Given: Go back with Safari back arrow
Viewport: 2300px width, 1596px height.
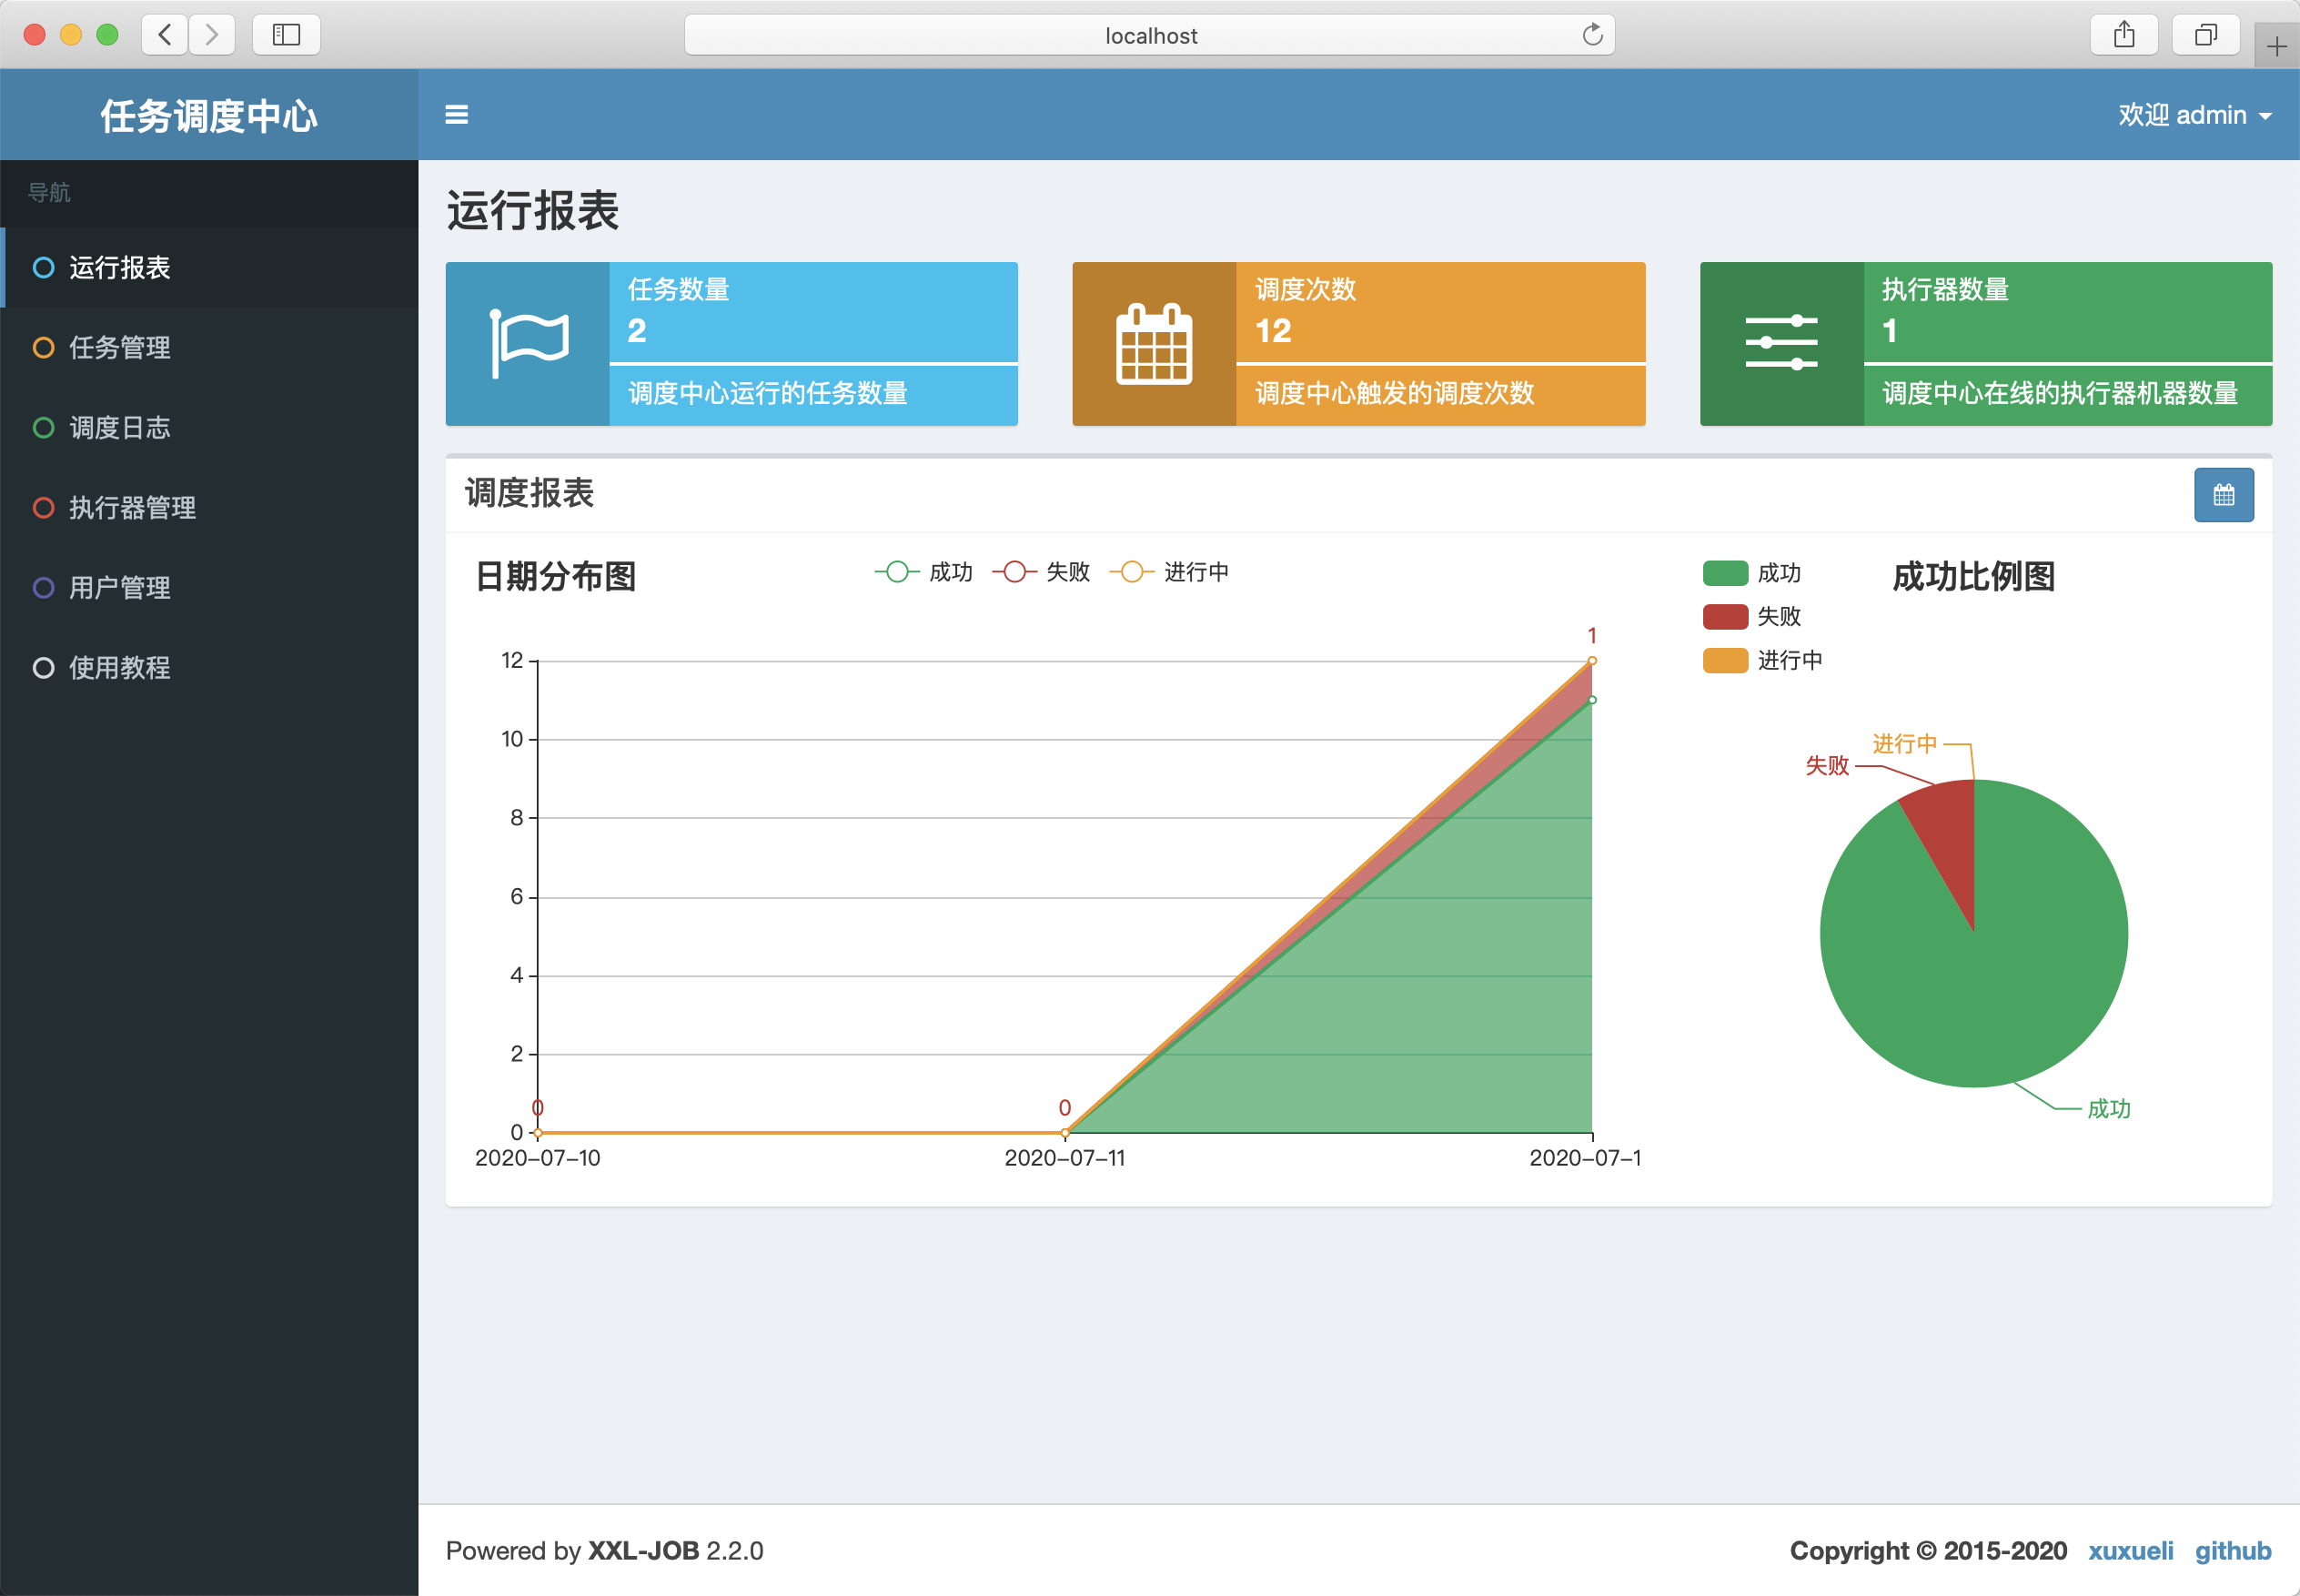Looking at the screenshot, I should [165, 35].
